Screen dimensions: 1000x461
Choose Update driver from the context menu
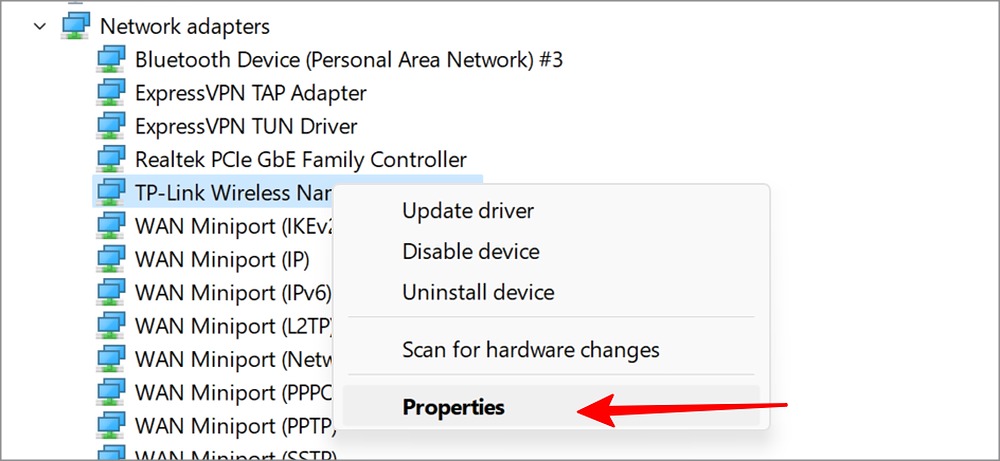pyautogui.click(x=468, y=211)
